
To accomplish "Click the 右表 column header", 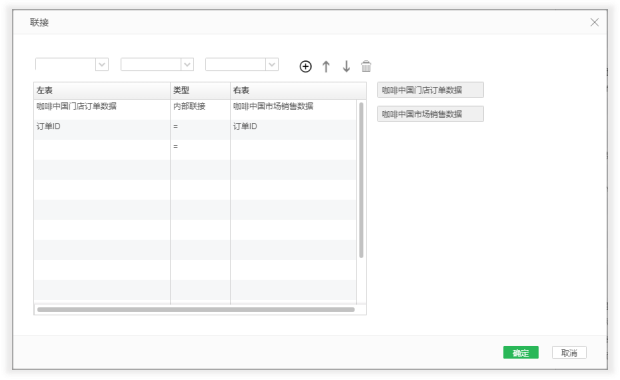I will pyautogui.click(x=298, y=91).
